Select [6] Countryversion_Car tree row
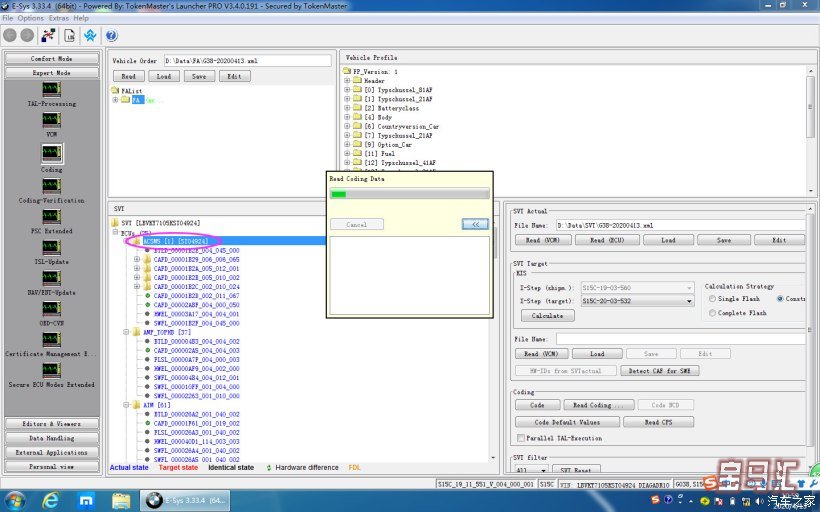Screen dimensions: 820x512 coord(401,126)
